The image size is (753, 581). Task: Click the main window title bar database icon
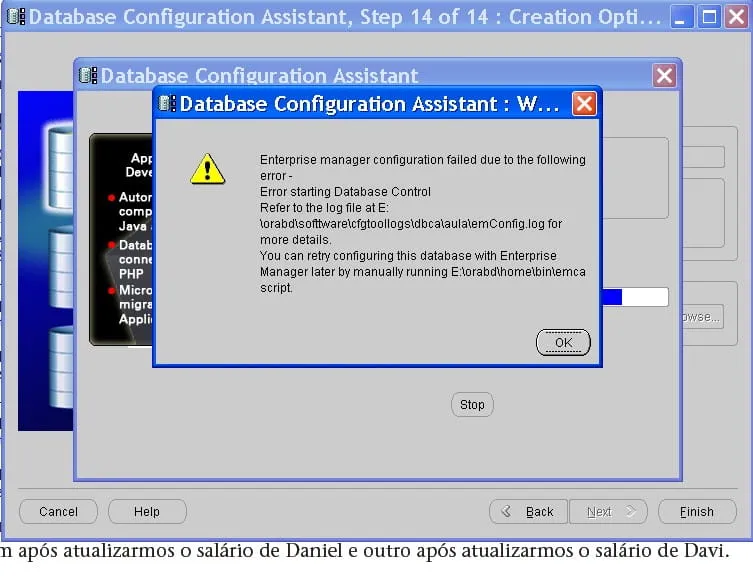coord(16,16)
